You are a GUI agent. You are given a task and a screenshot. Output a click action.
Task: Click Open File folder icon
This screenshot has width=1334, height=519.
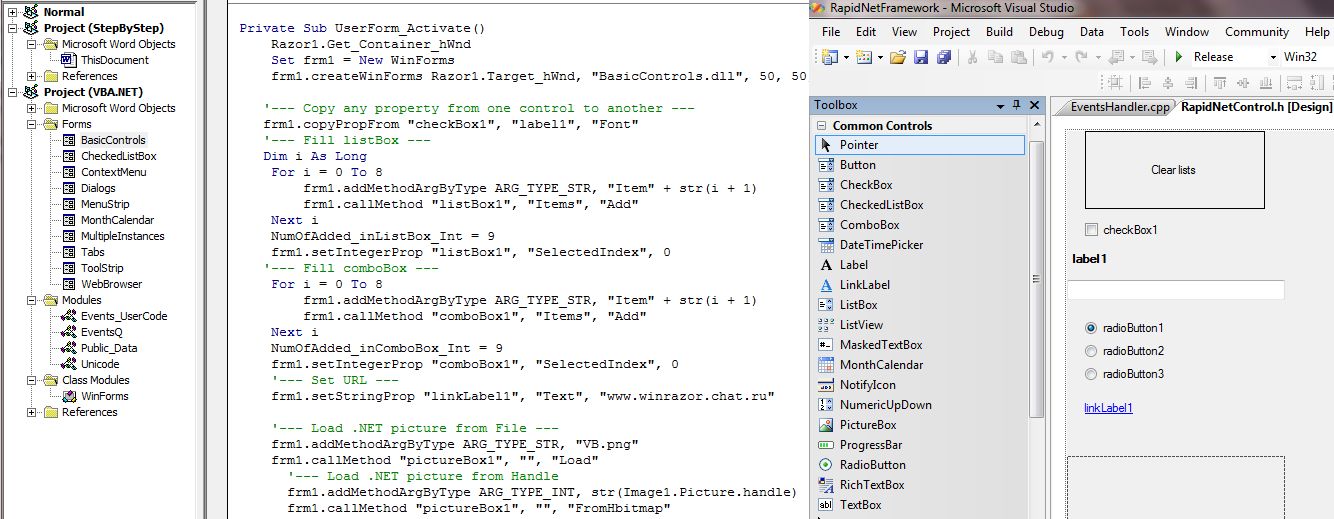tap(898, 57)
